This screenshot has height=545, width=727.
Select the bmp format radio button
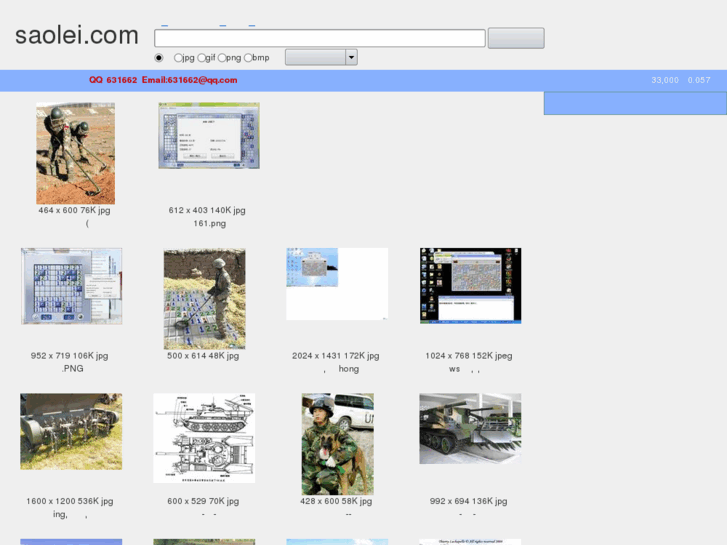(x=248, y=58)
